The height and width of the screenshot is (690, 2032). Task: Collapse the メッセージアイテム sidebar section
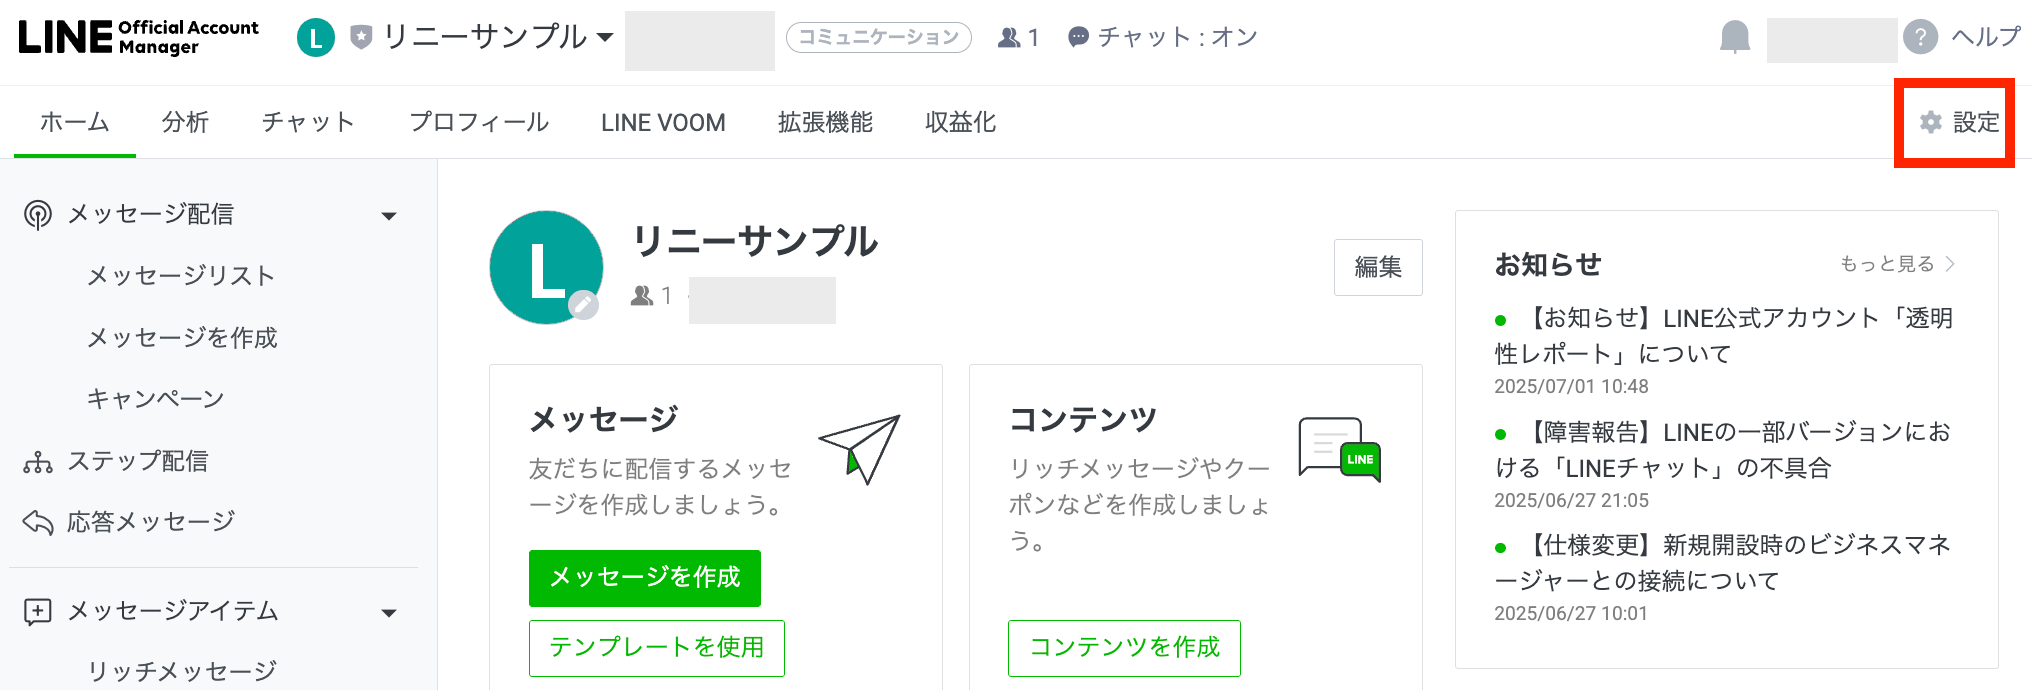coord(389,612)
